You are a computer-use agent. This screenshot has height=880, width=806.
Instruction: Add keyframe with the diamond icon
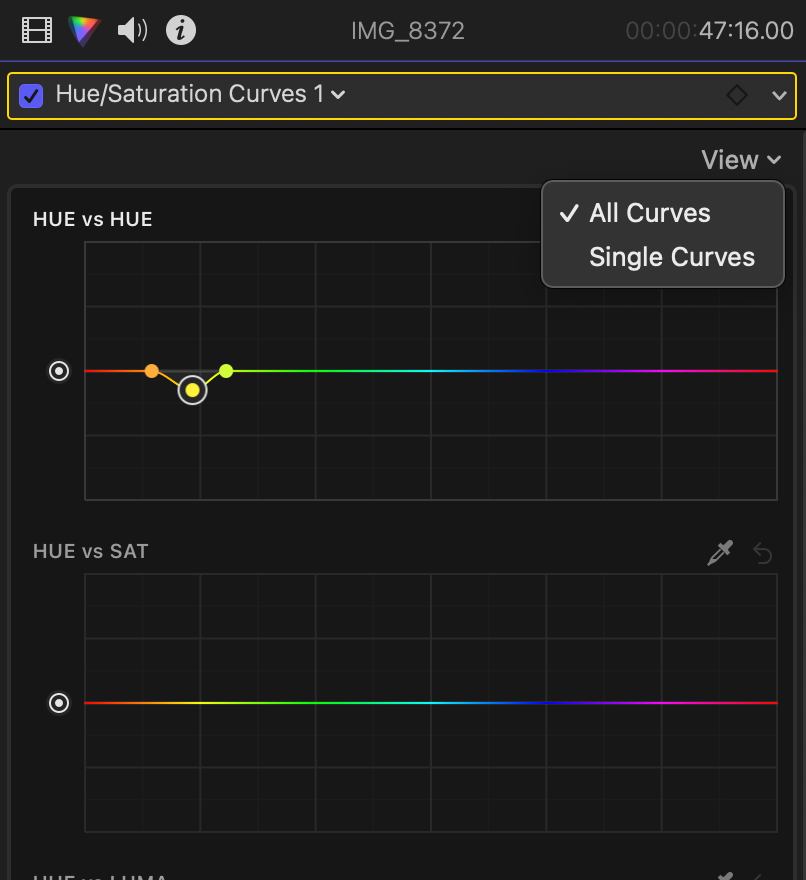(736, 95)
